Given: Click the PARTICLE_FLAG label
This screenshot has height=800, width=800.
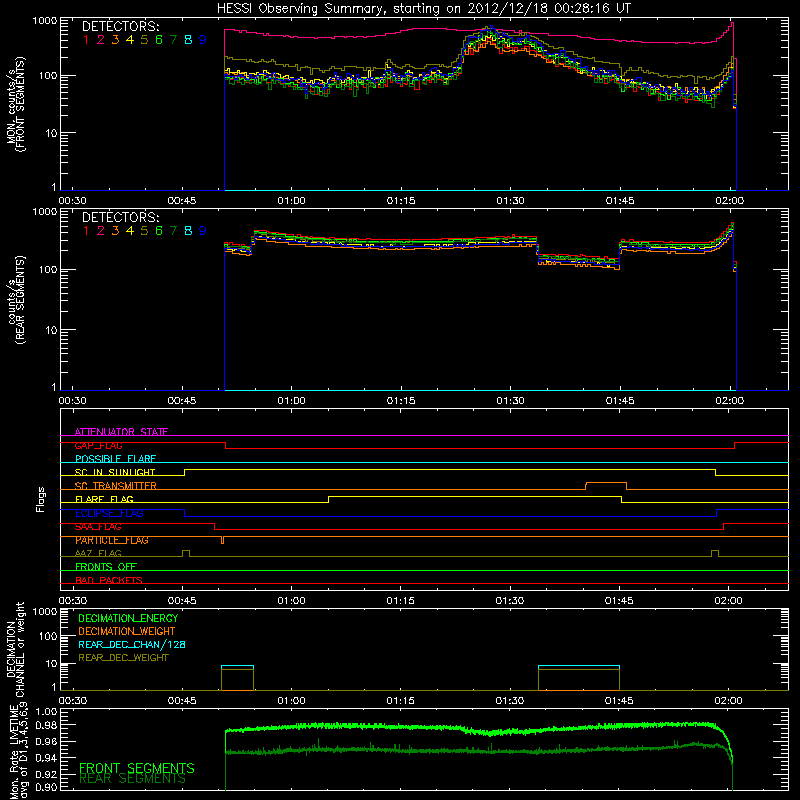Looking at the screenshot, I should pyautogui.click(x=112, y=540).
